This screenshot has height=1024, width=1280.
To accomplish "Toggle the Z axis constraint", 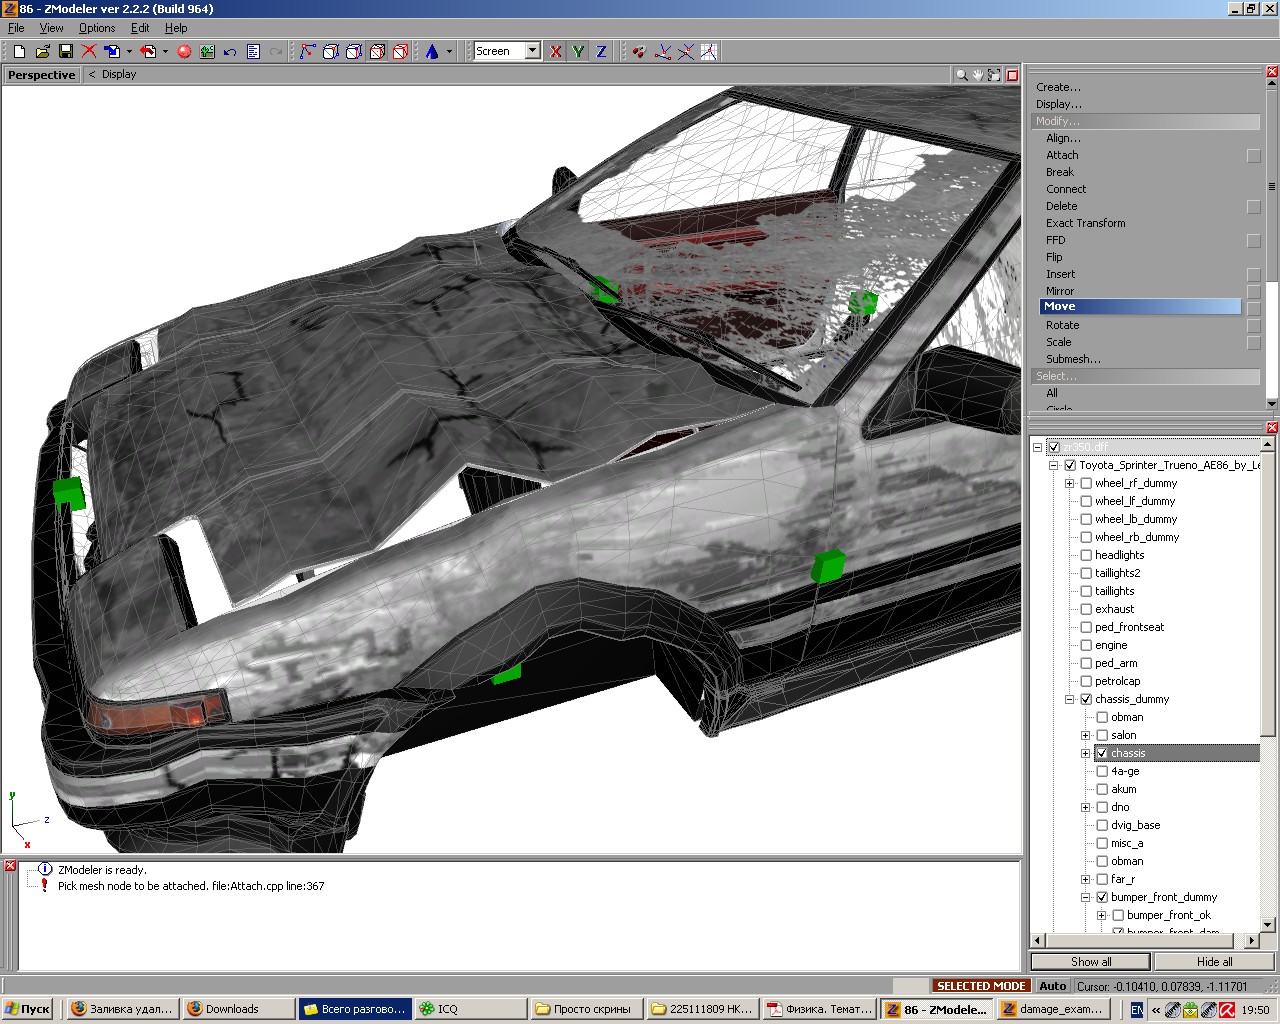I will coord(601,51).
